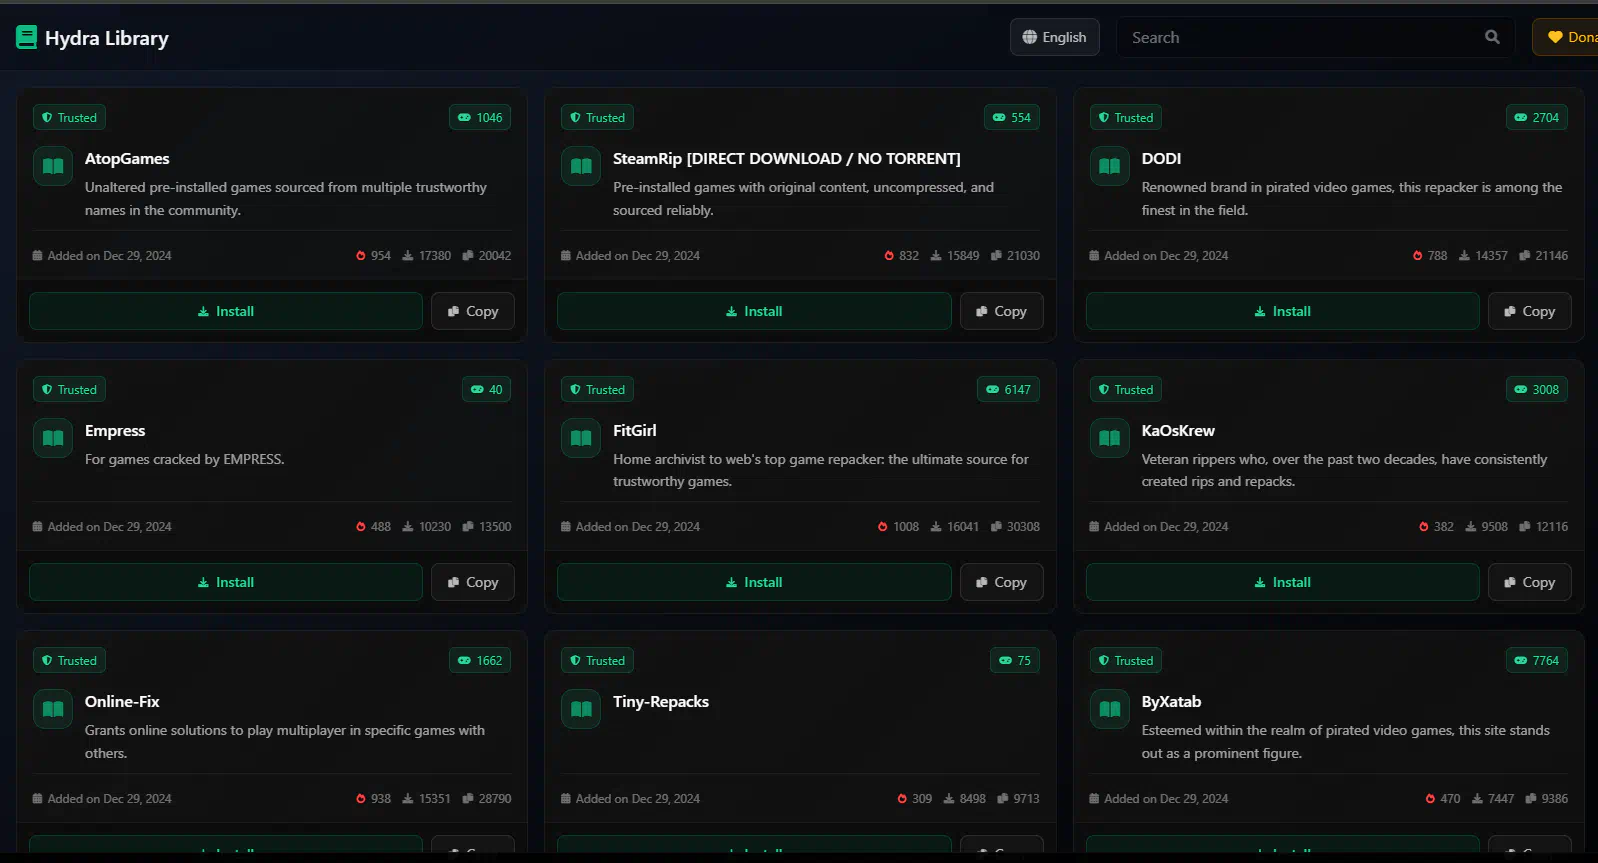Copy the FitGirl source link
The height and width of the screenshot is (863, 1598).
coord(1001,582)
